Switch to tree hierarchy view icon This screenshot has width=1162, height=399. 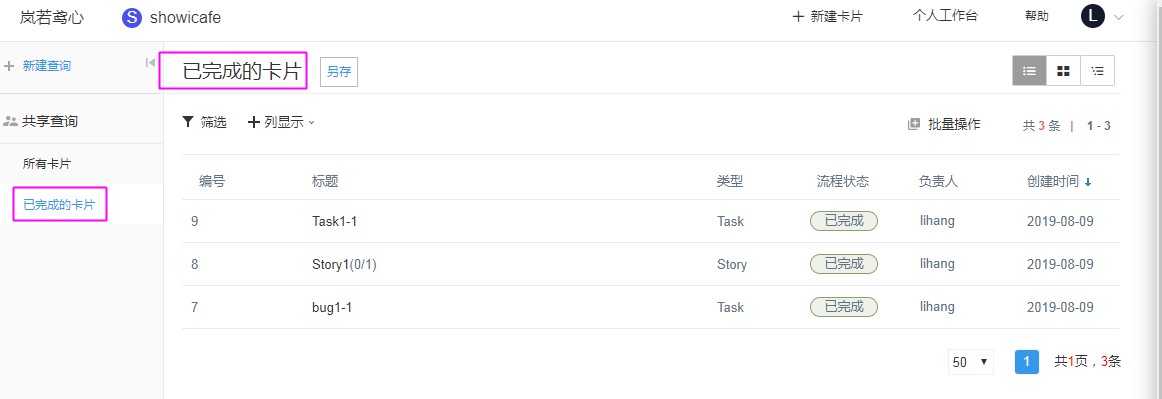[x=1098, y=70]
